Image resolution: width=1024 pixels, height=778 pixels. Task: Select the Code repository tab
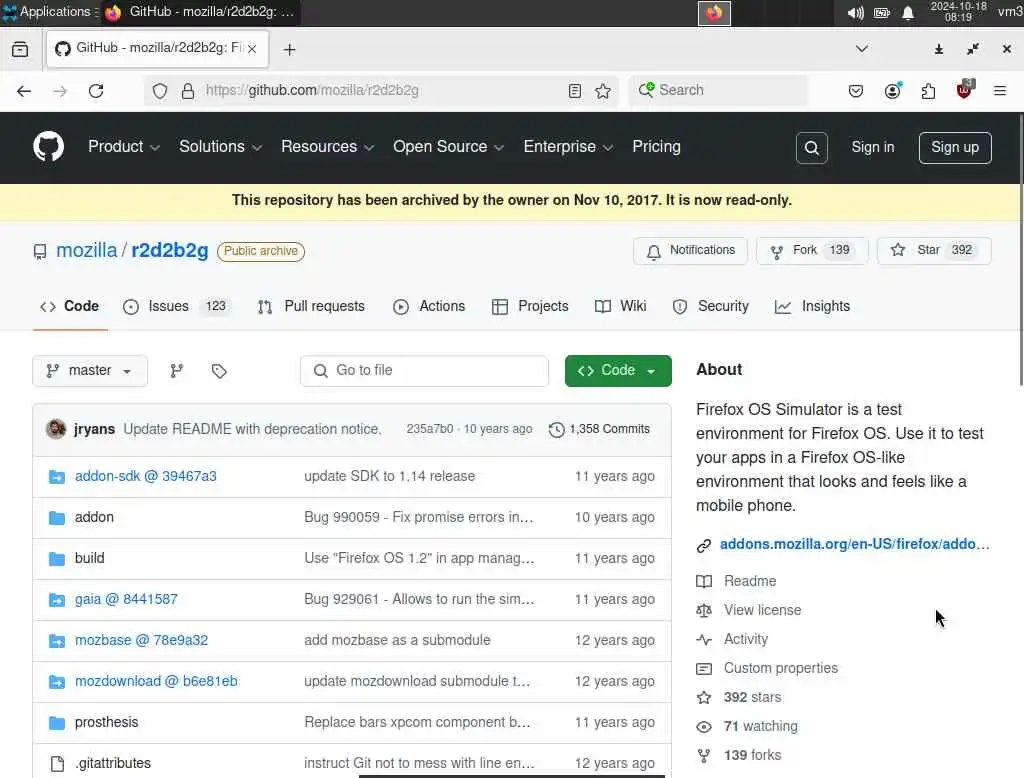pyautogui.click(x=70, y=306)
